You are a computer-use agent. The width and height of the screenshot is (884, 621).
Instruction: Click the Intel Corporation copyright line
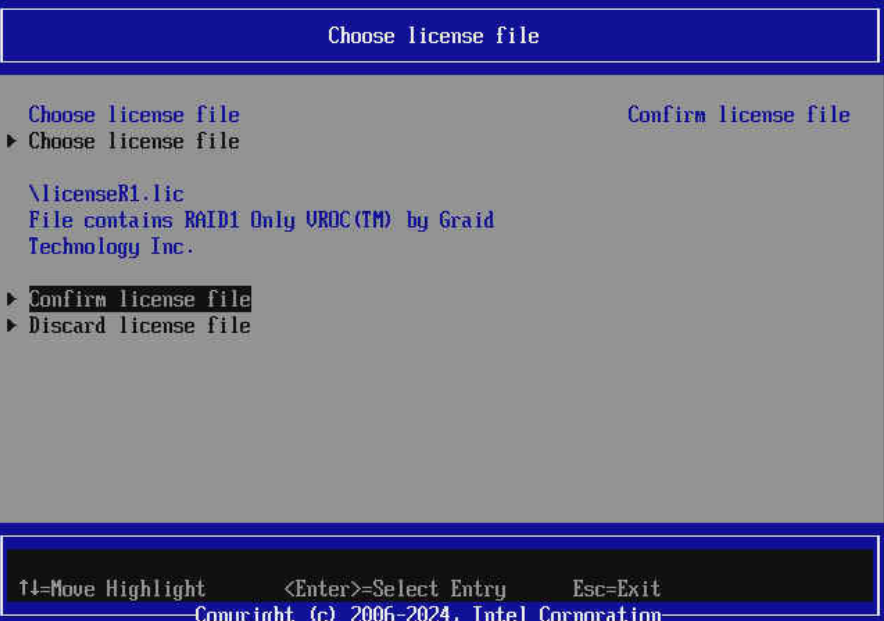428,613
